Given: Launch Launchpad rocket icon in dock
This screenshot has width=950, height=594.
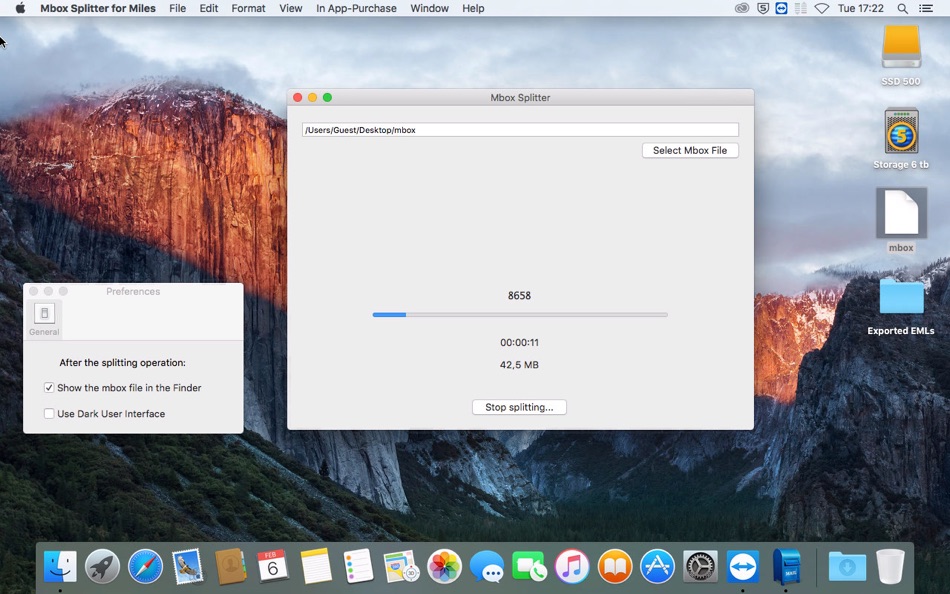Looking at the screenshot, I should (x=102, y=566).
